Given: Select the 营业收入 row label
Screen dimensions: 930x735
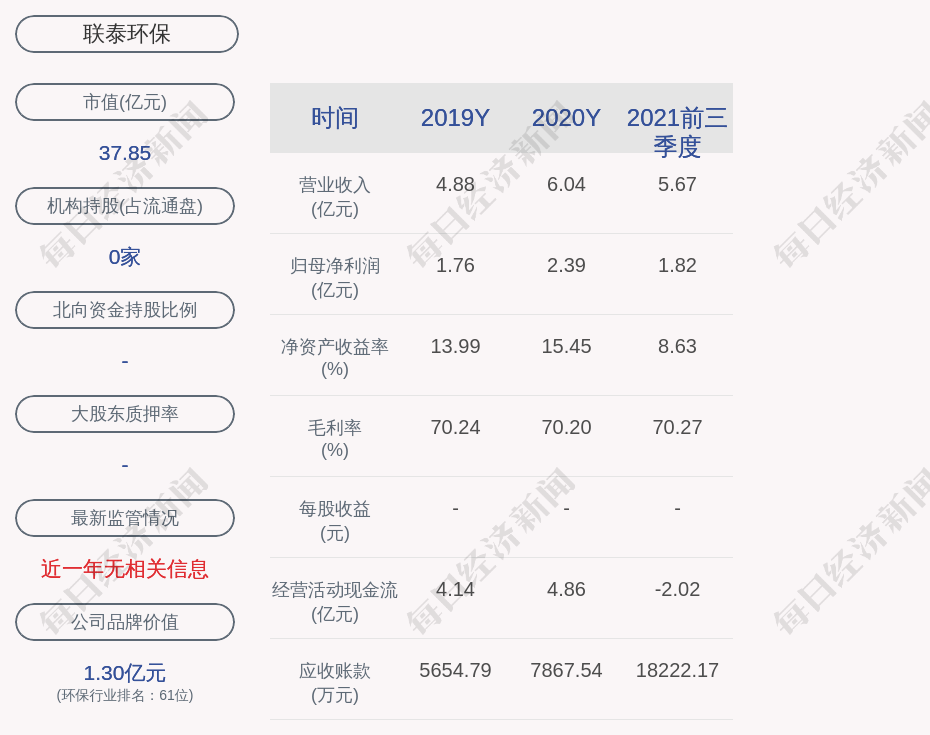Looking at the screenshot, I should [335, 197].
